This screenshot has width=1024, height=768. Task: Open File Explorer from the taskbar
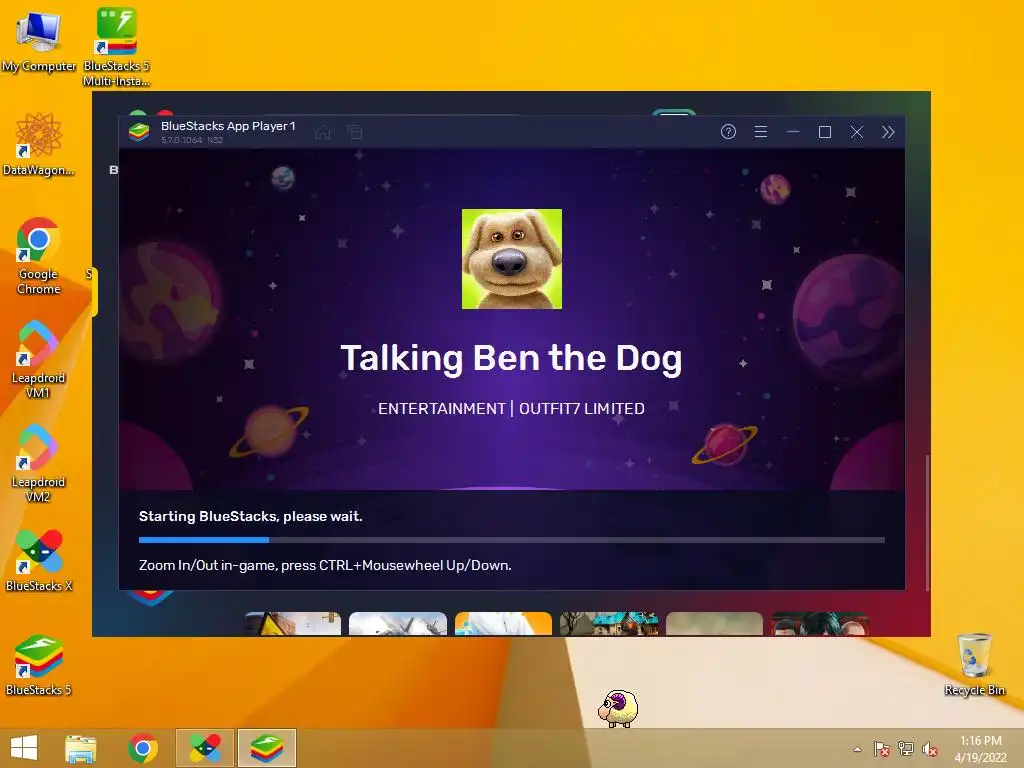coord(81,748)
